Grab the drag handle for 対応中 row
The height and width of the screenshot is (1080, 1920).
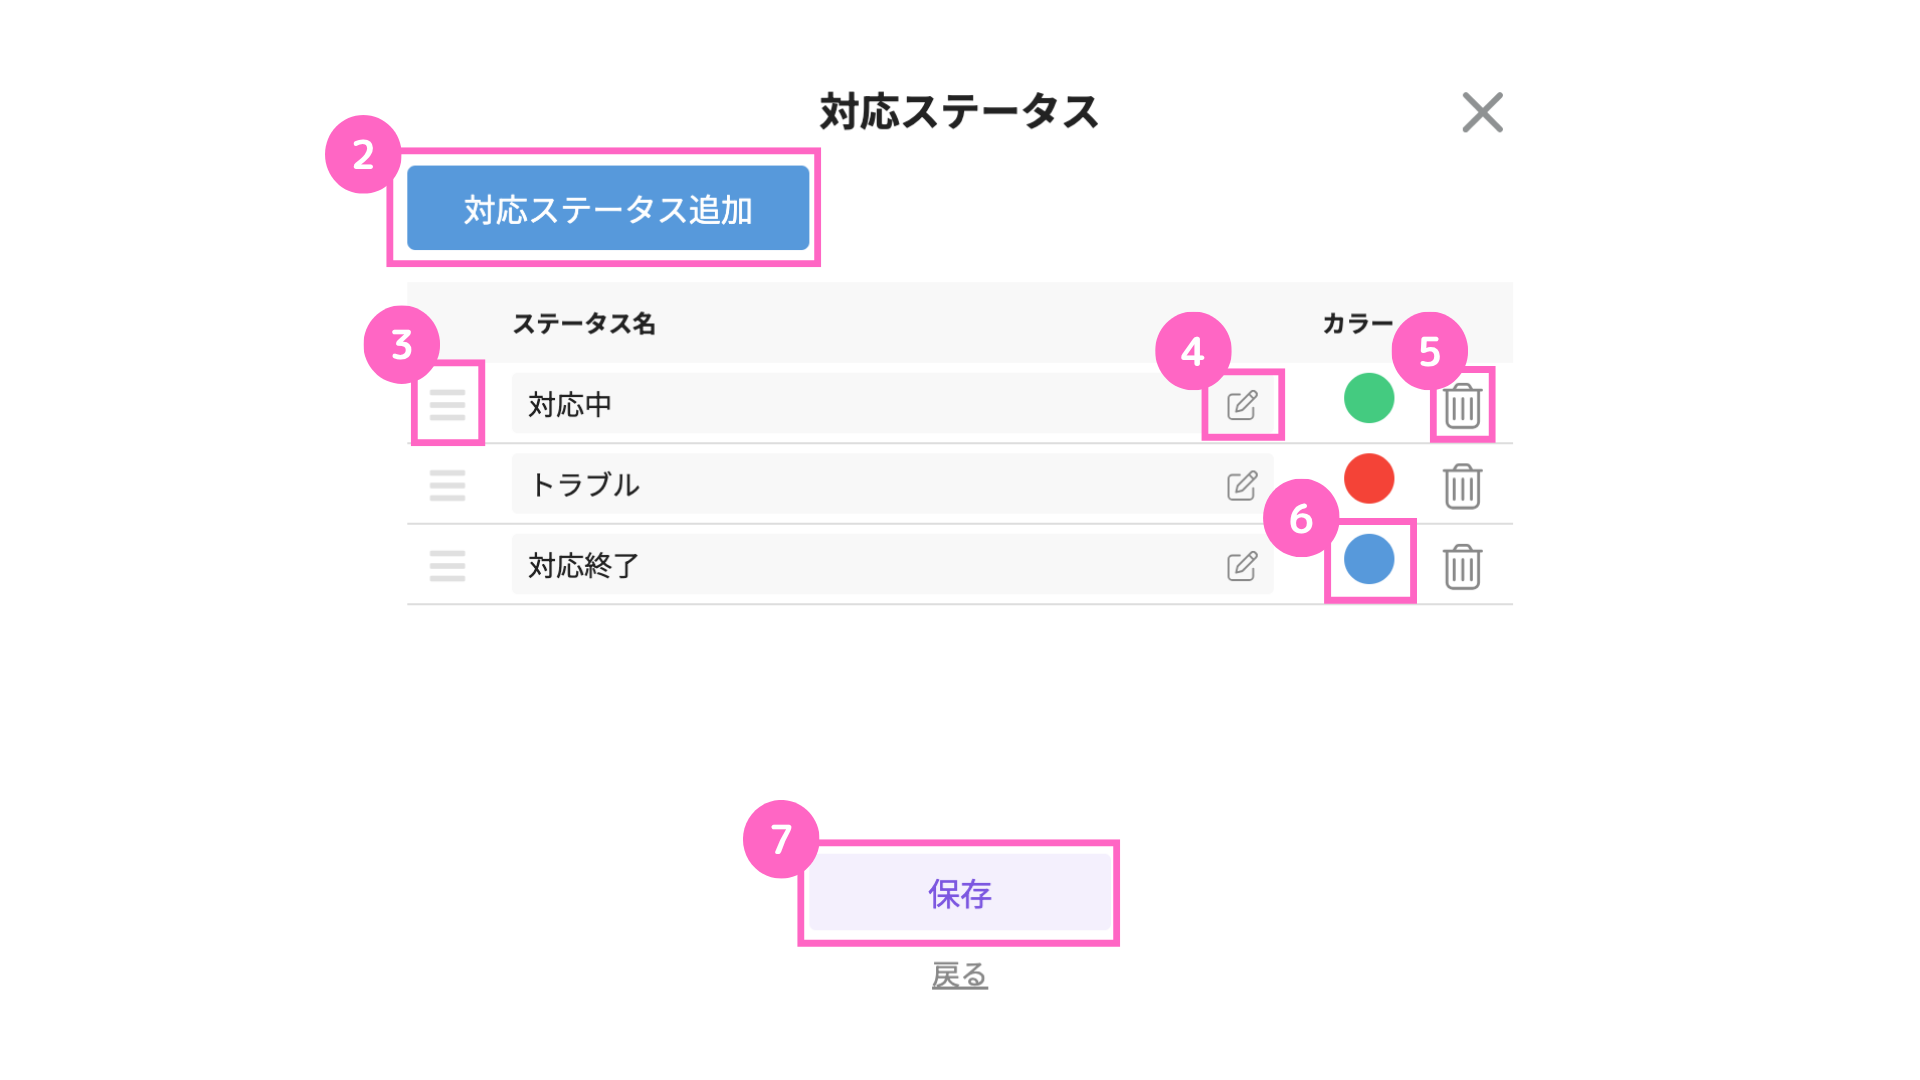point(447,404)
